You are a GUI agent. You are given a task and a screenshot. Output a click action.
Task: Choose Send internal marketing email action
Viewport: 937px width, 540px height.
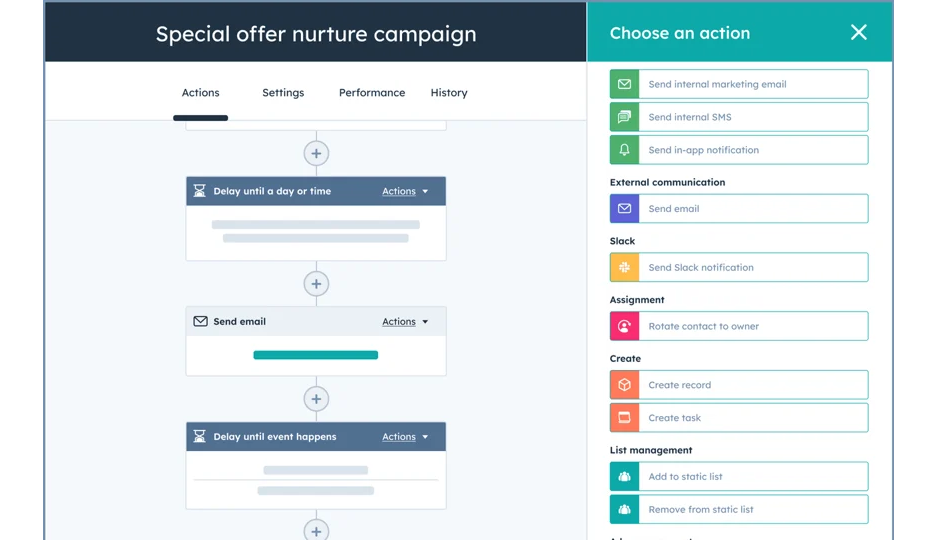(739, 84)
